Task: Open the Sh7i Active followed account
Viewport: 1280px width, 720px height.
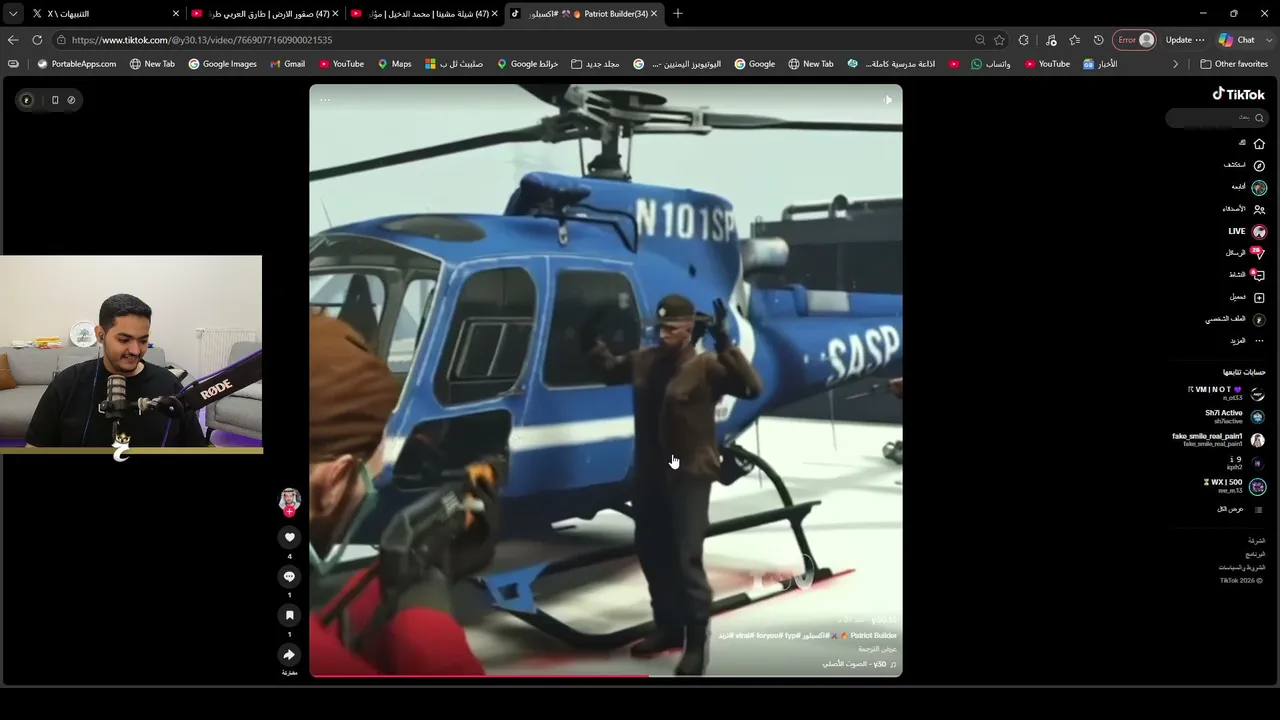Action: coord(1234,417)
